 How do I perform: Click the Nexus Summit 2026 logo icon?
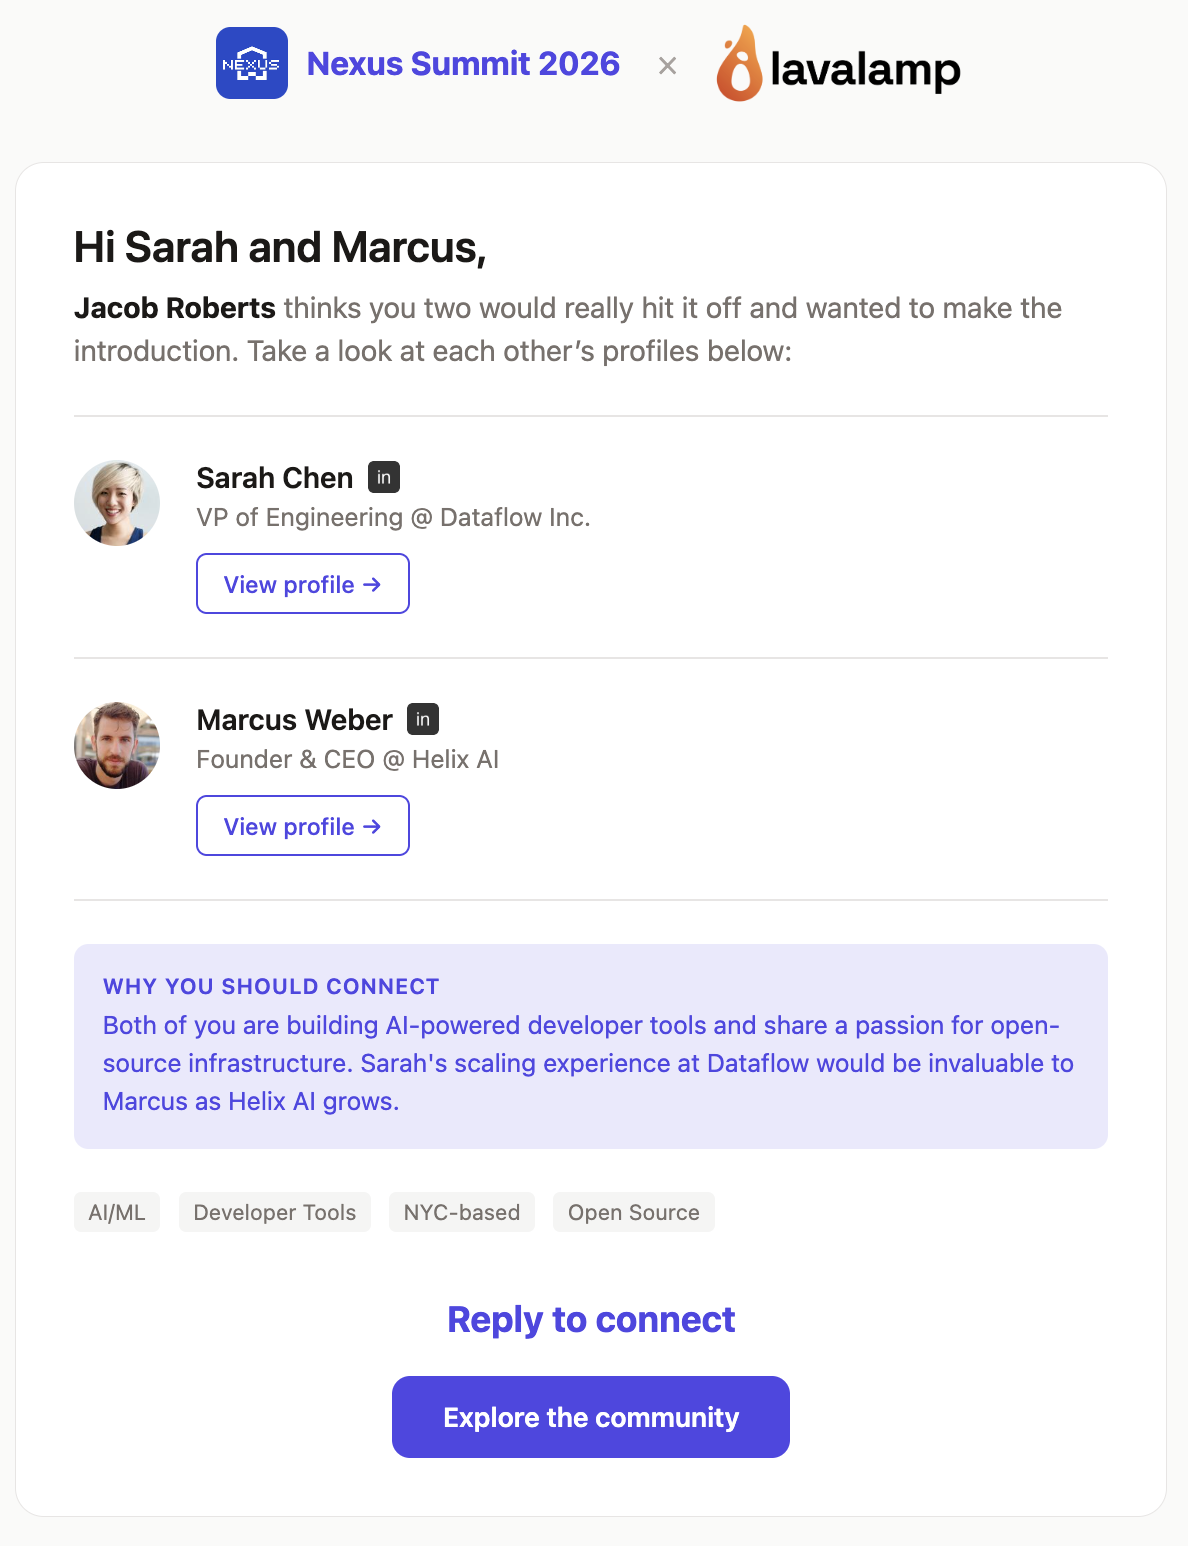[250, 63]
